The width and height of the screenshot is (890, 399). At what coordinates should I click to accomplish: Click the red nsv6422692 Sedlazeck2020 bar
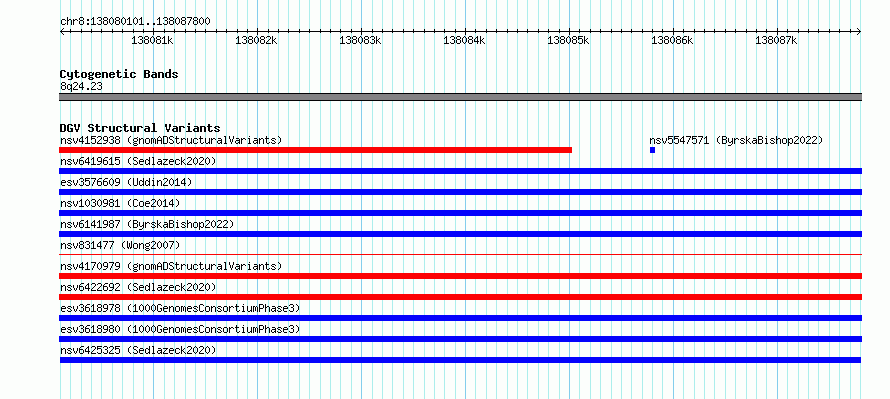point(460,297)
